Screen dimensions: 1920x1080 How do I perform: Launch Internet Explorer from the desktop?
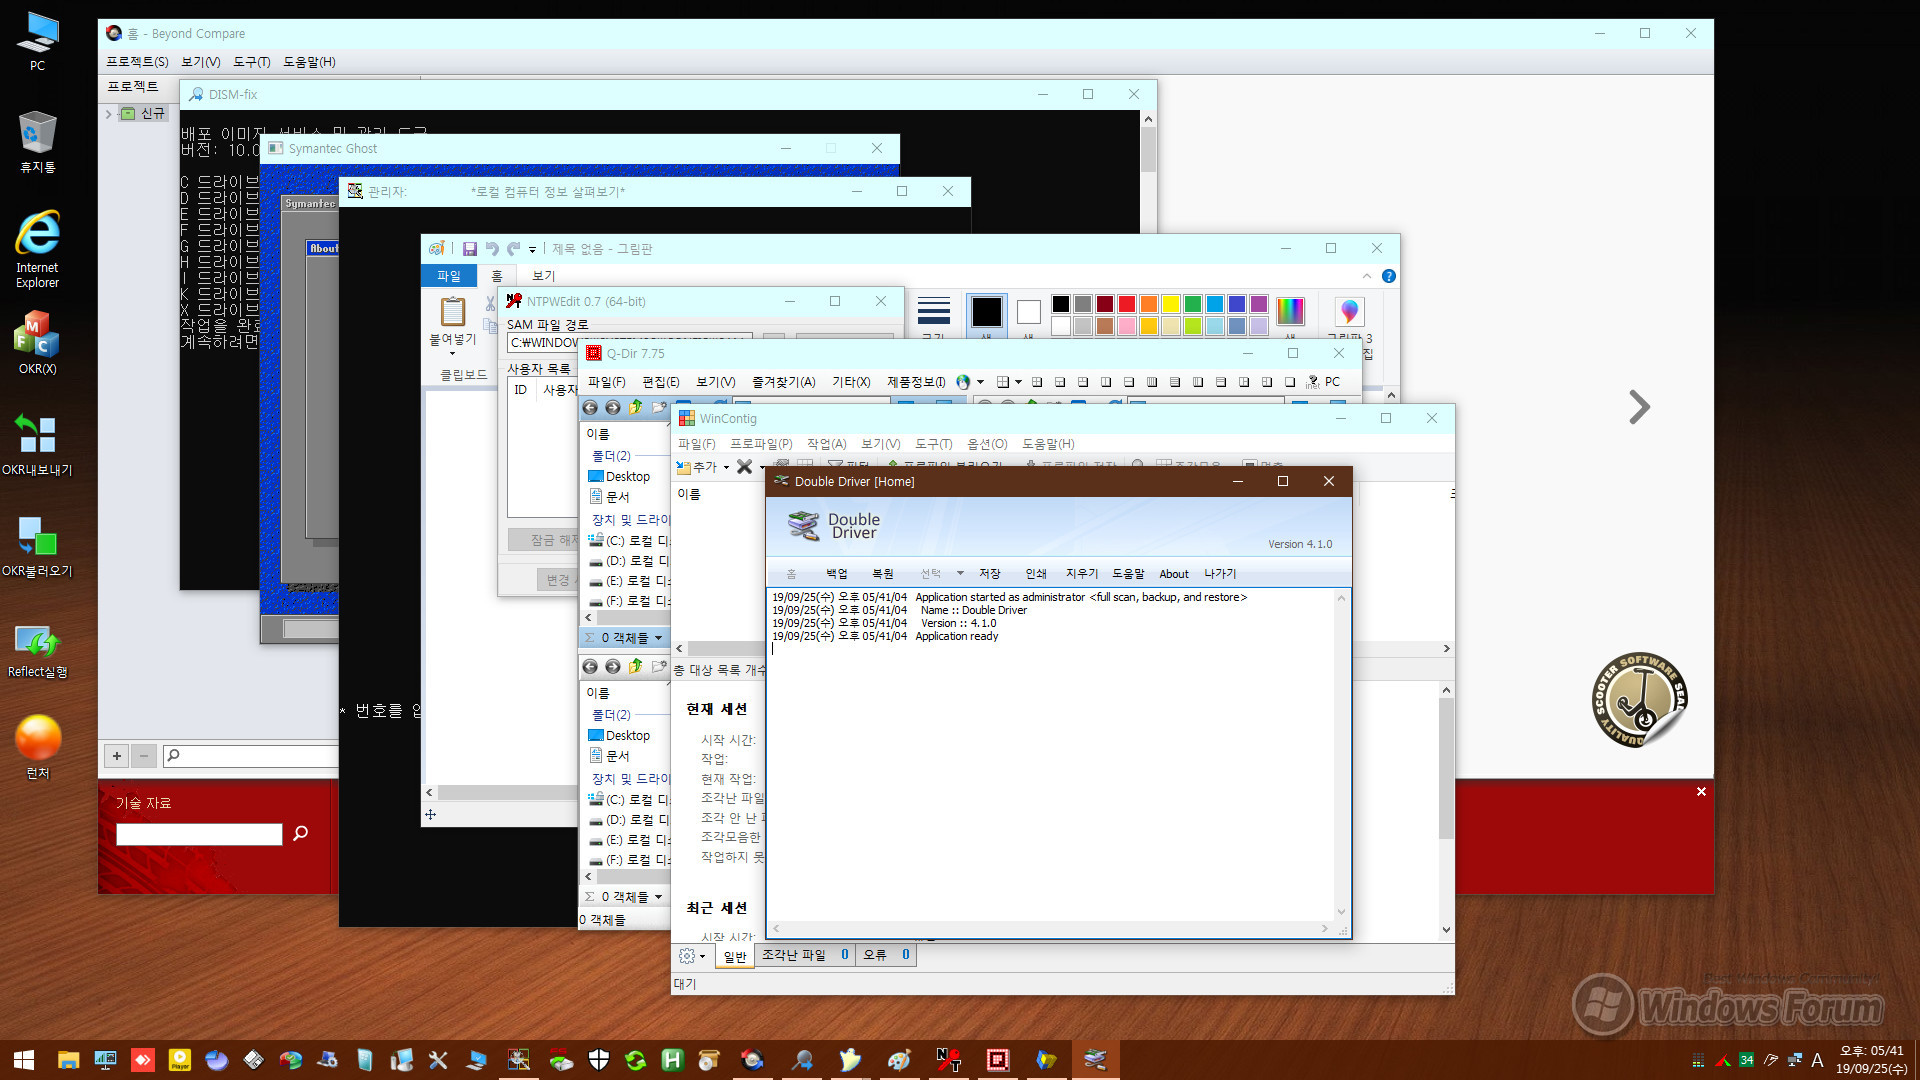pos(37,249)
